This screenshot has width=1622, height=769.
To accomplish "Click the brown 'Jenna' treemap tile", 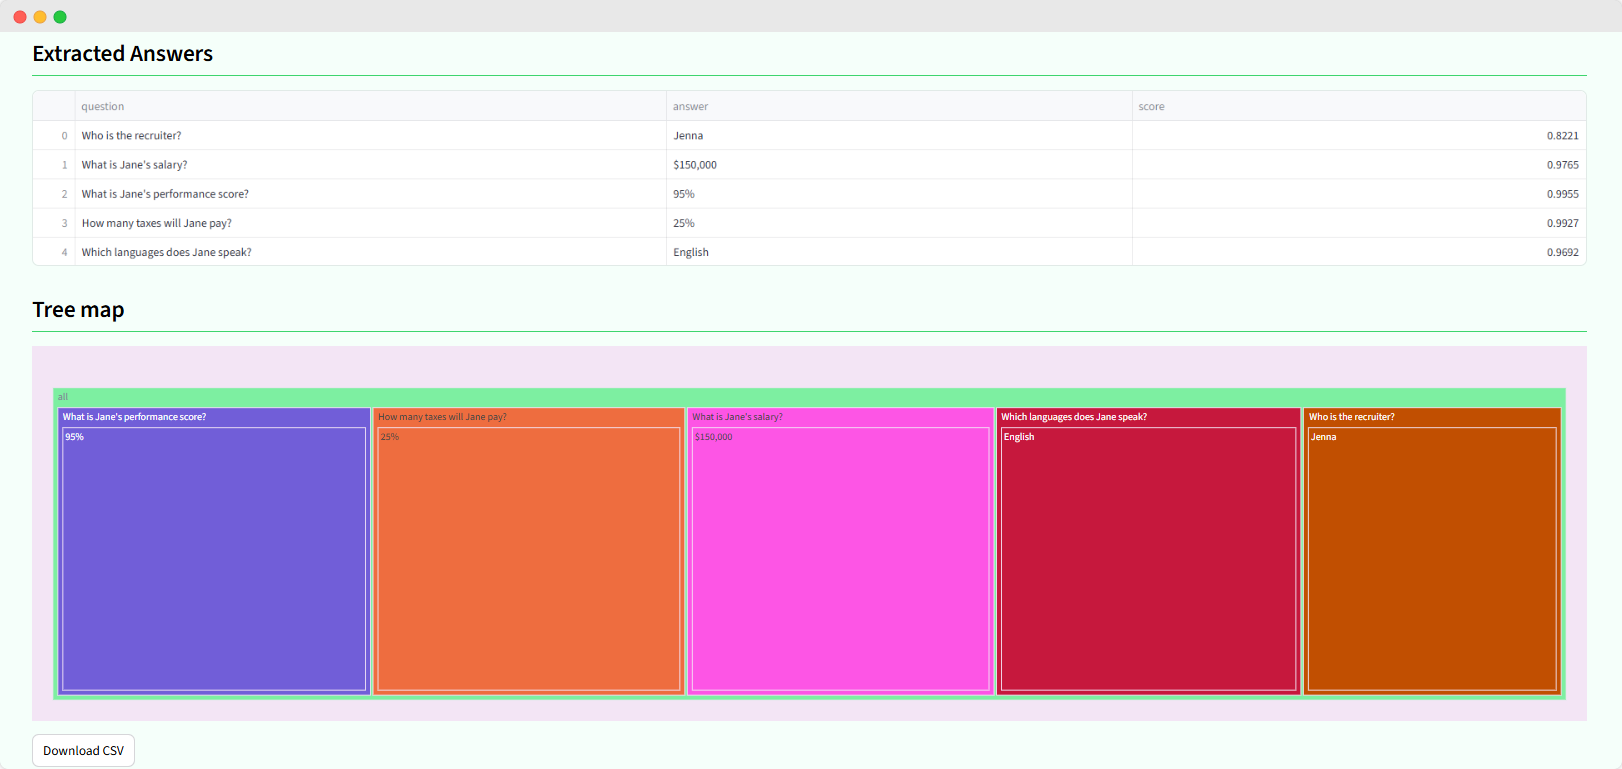I will tap(1432, 559).
